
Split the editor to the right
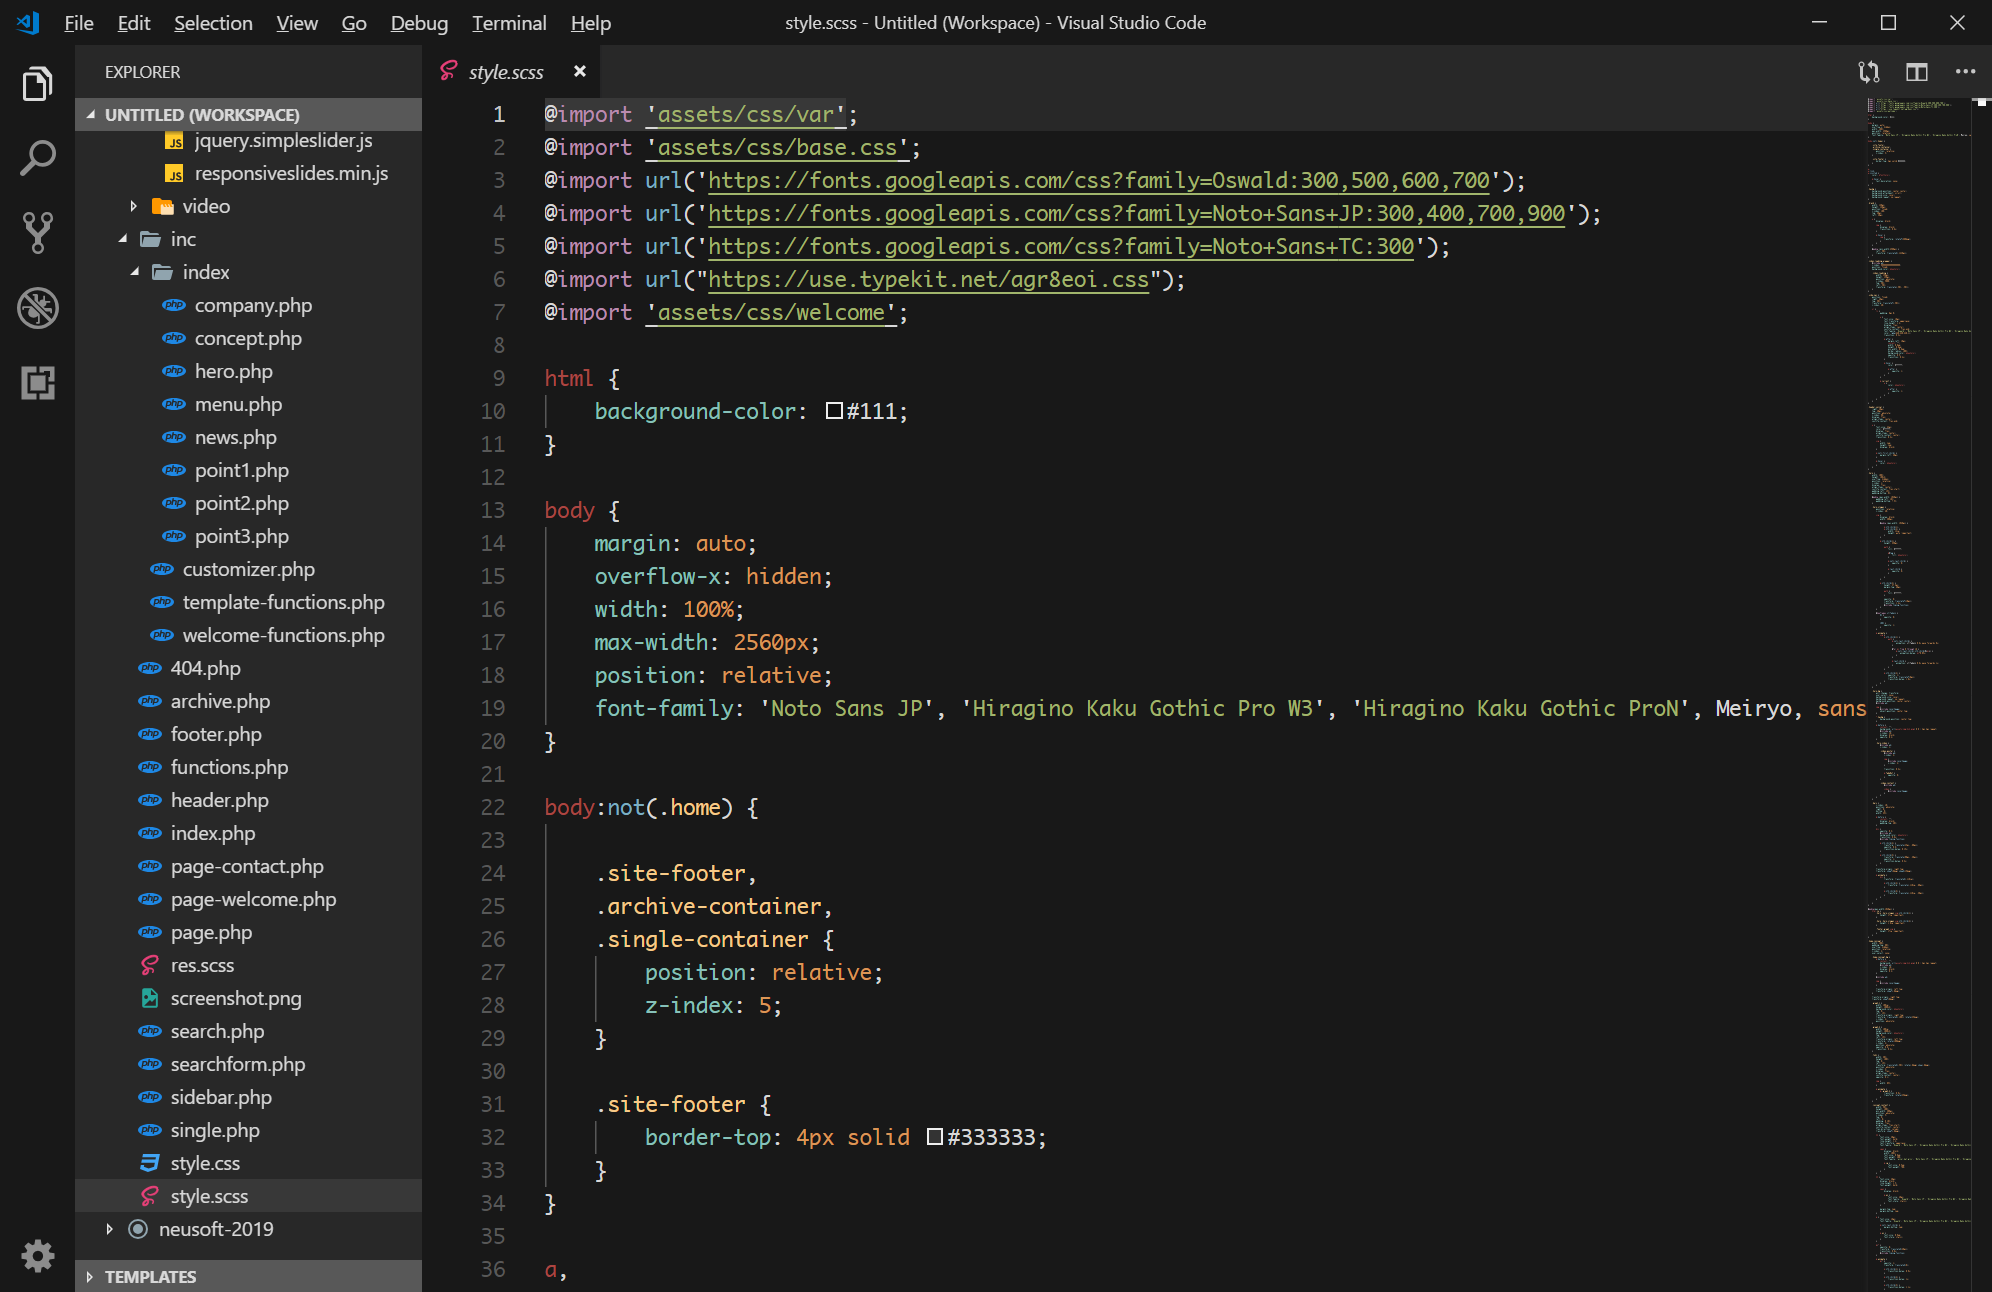click(1916, 72)
